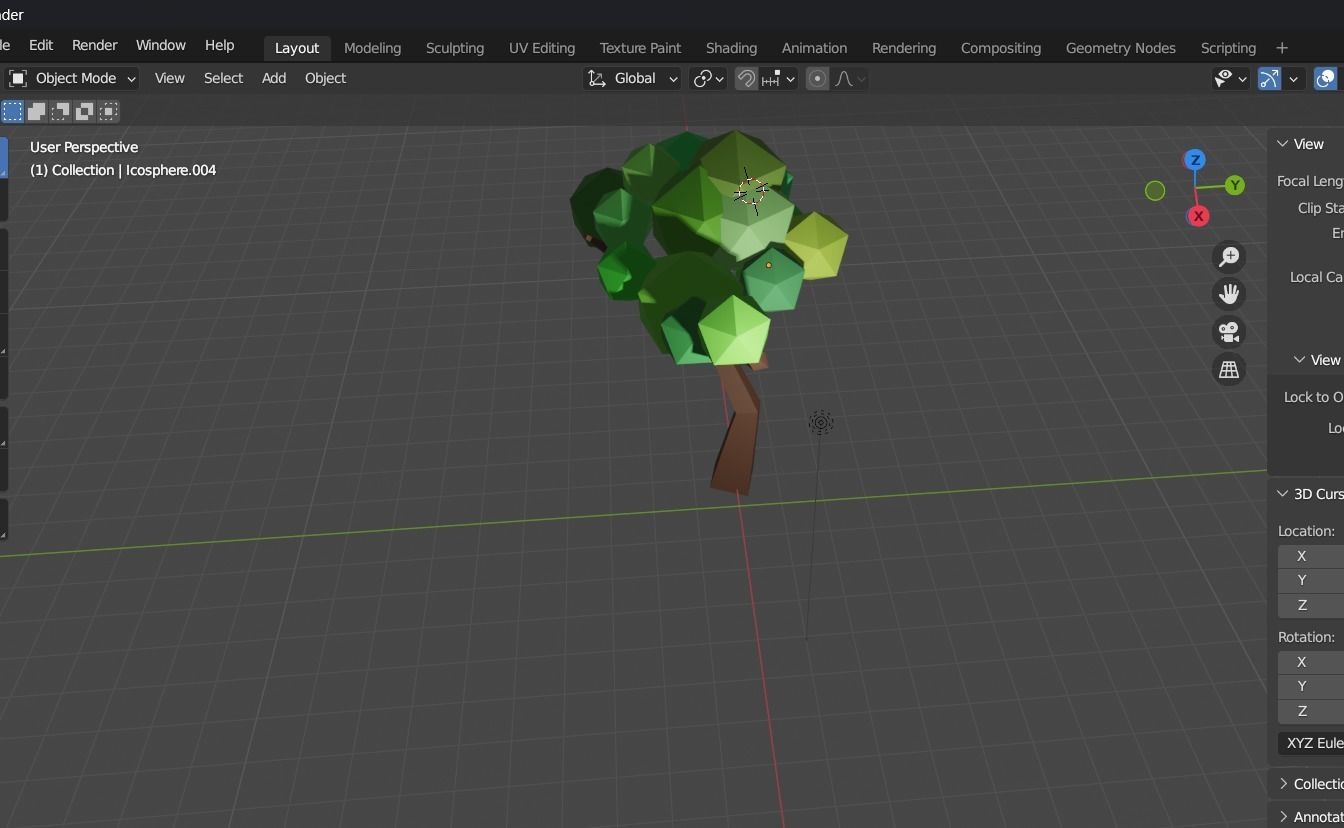Screen dimensions: 1344x828
Task: Open the XYZ Euler rotation mode dropdown
Action: click(x=1311, y=743)
